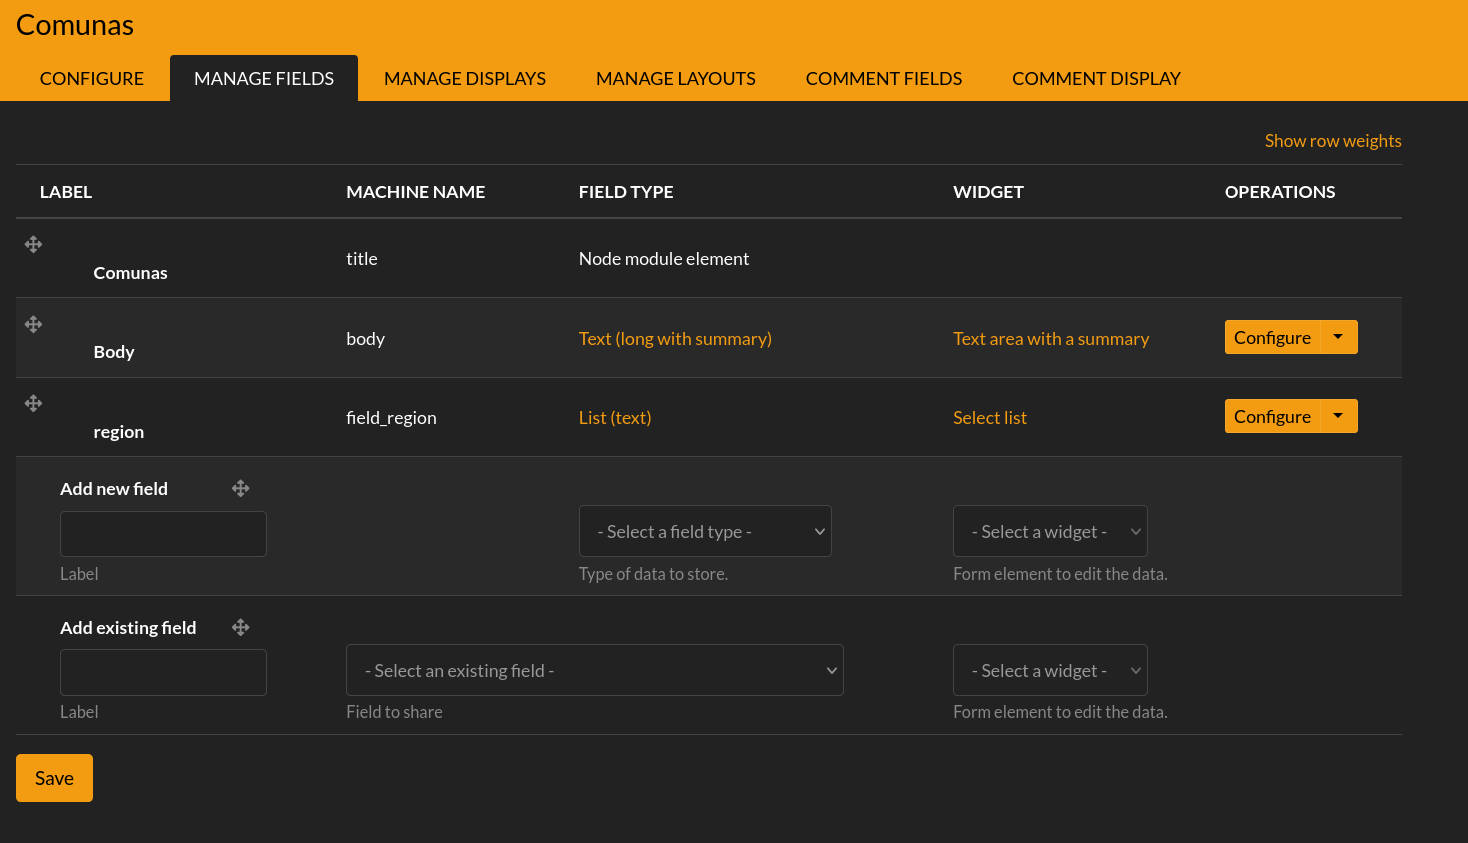Expand the region row operations arrow
The image size is (1468, 843).
[x=1338, y=416]
